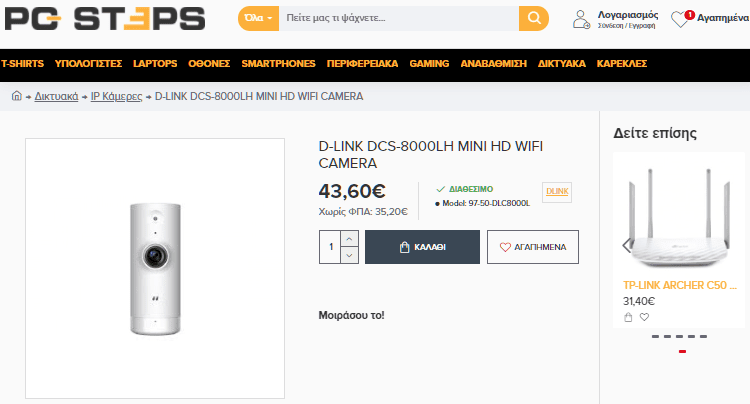The image size is (750, 404).
Task: Click the PC Steps site logo
Action: (x=105, y=19)
